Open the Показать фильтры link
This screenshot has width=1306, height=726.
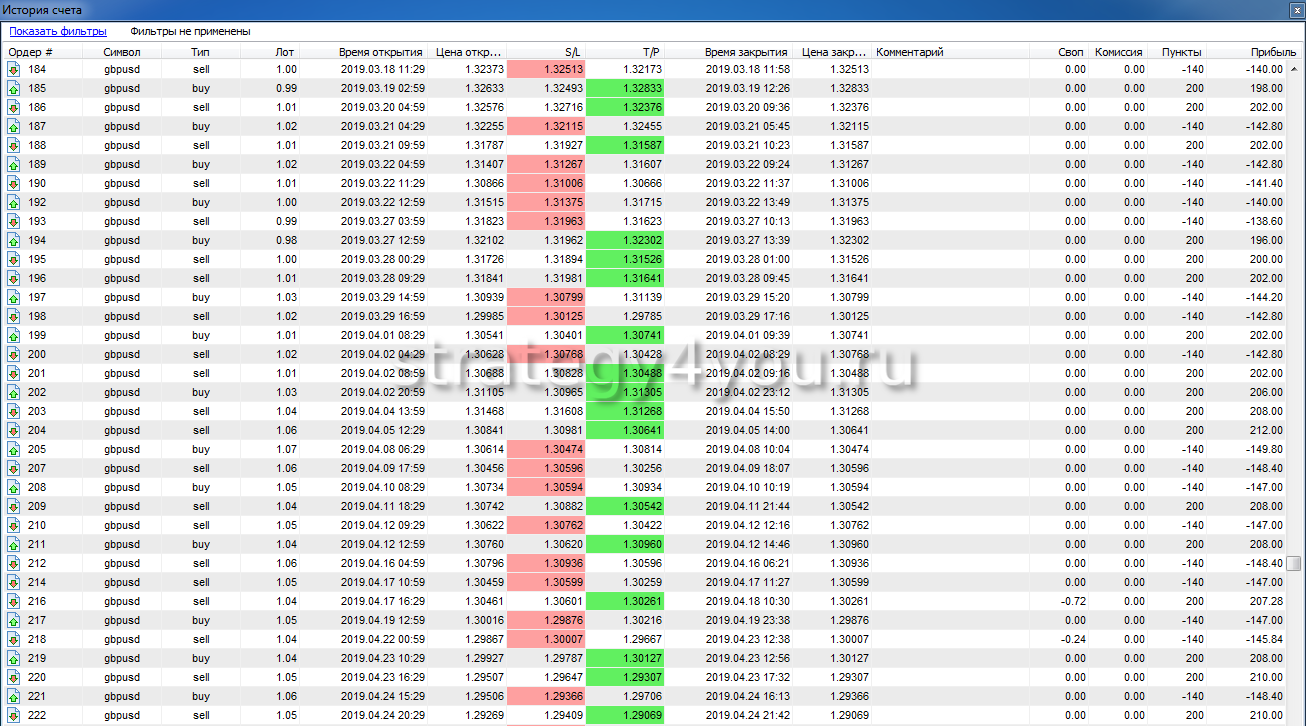point(58,31)
